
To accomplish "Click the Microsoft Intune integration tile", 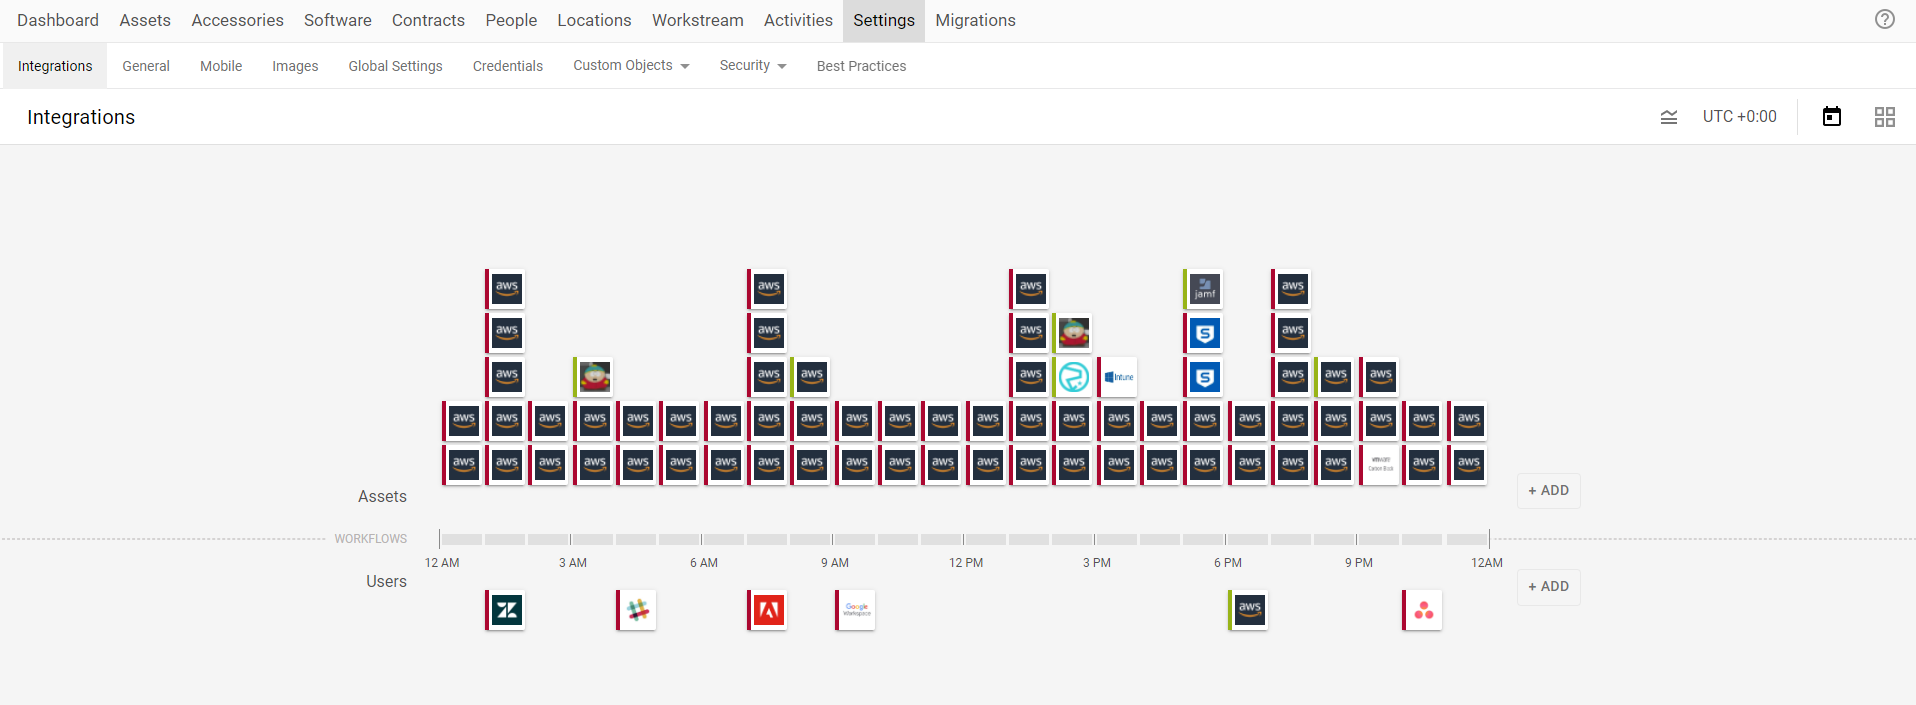I will 1119,377.
